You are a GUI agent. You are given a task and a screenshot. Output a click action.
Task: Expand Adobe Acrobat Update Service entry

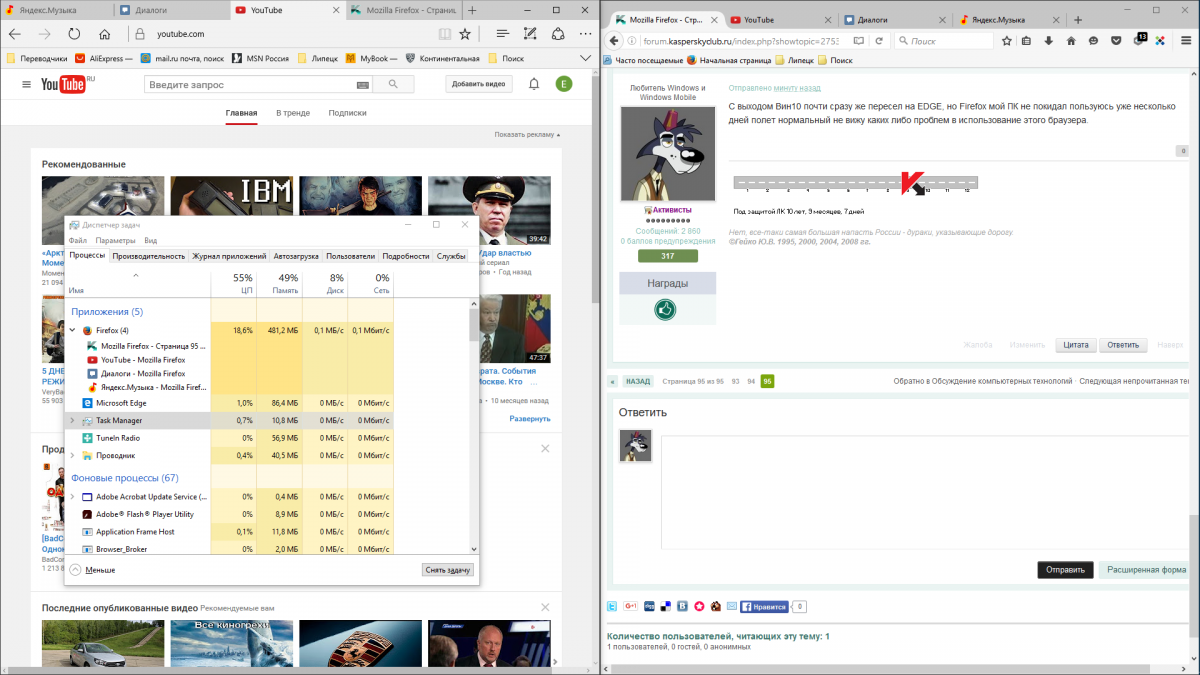coord(72,497)
